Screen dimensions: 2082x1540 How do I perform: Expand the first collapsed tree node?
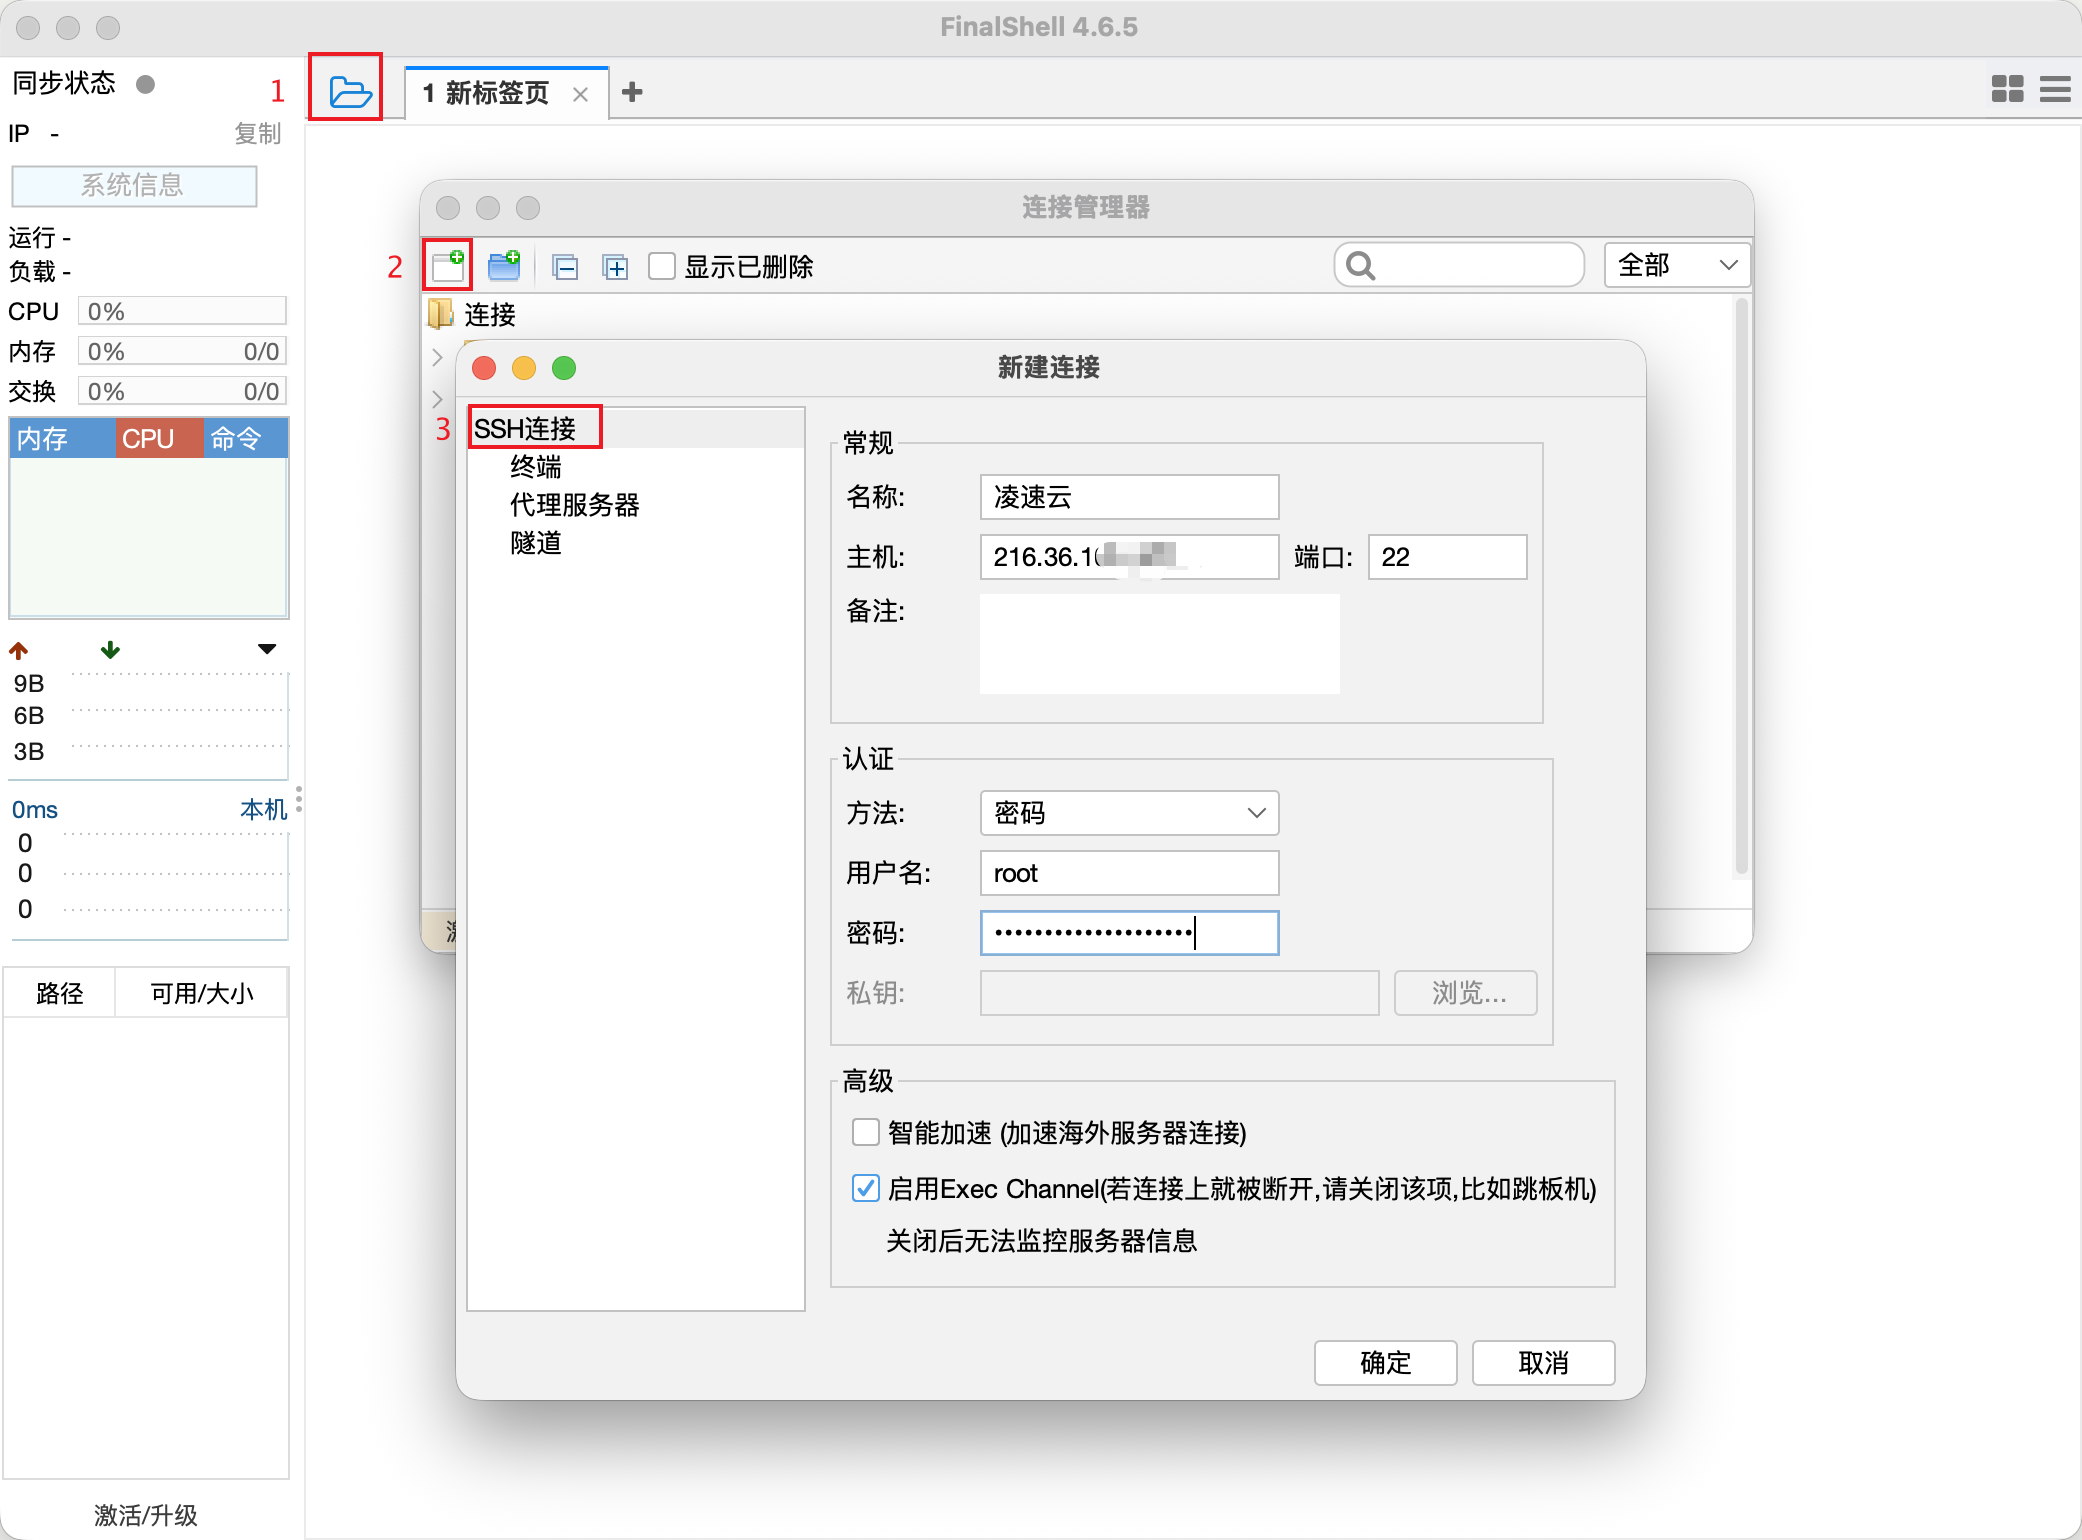(x=437, y=357)
